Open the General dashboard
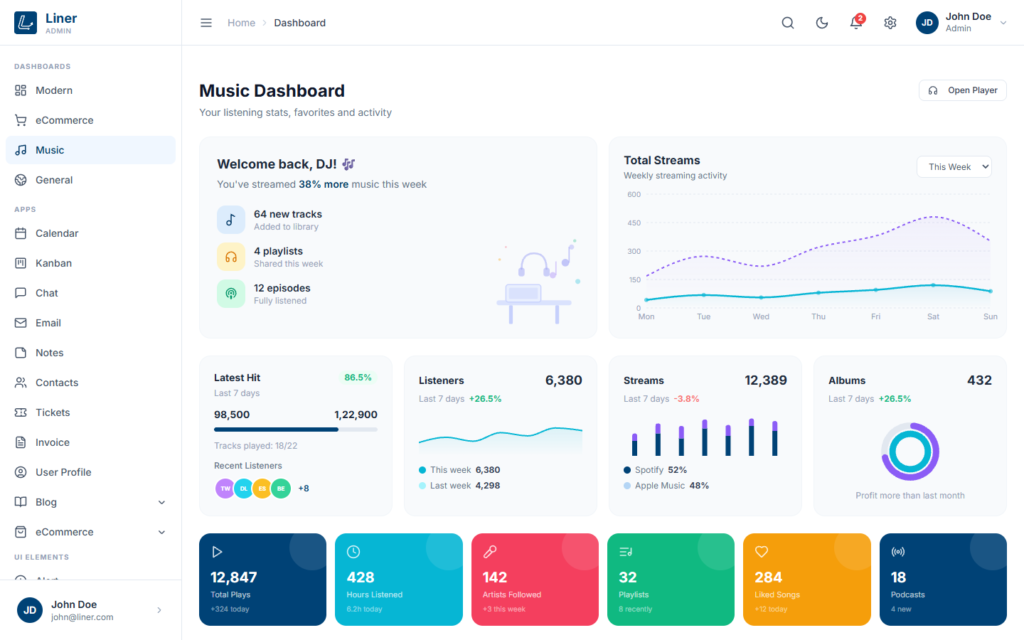 click(91, 180)
